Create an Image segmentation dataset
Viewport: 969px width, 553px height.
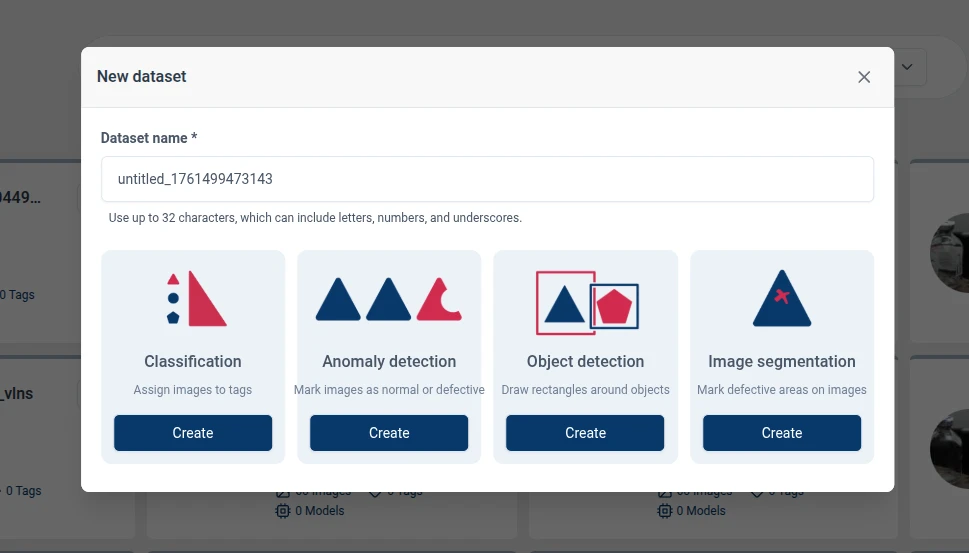point(781,433)
